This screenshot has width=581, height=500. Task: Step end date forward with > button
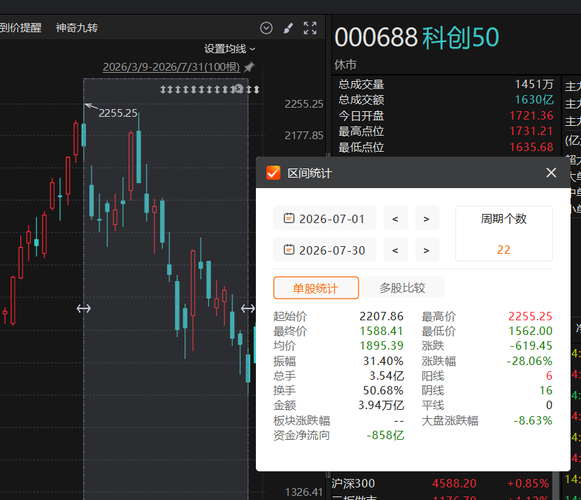tap(426, 250)
